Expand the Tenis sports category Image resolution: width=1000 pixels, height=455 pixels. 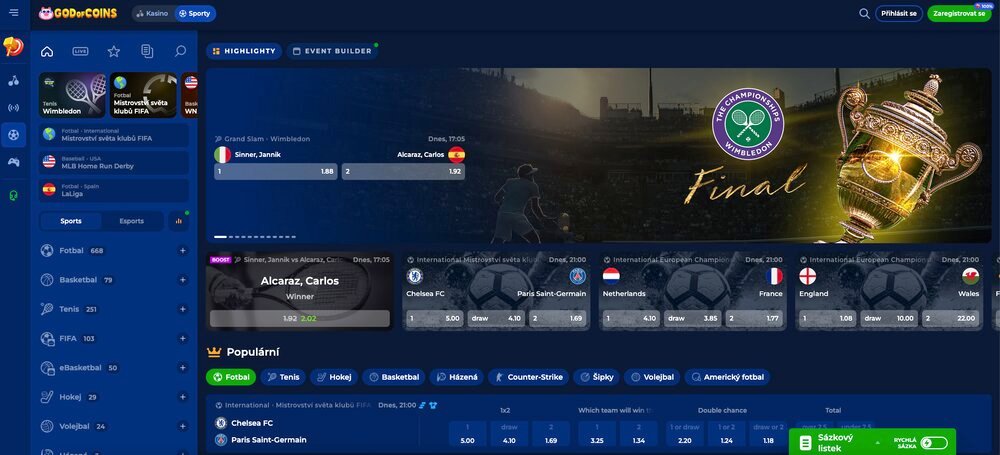[182, 309]
